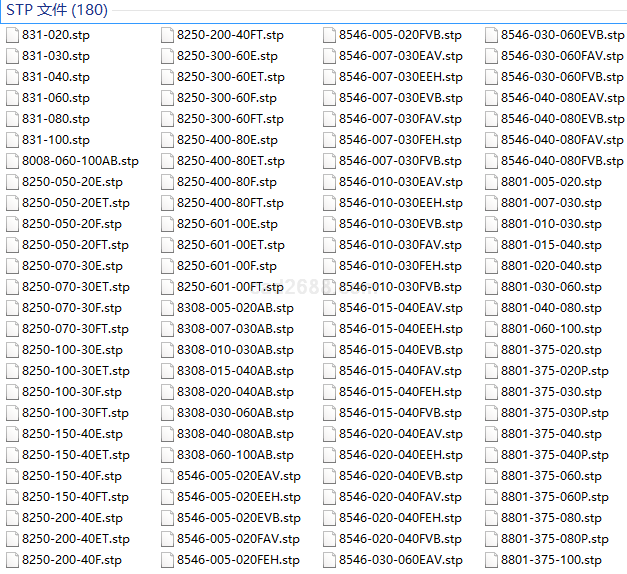Select file 8801-375-020P.stp
Viewport: 627px width, 574px height.
click(554, 371)
